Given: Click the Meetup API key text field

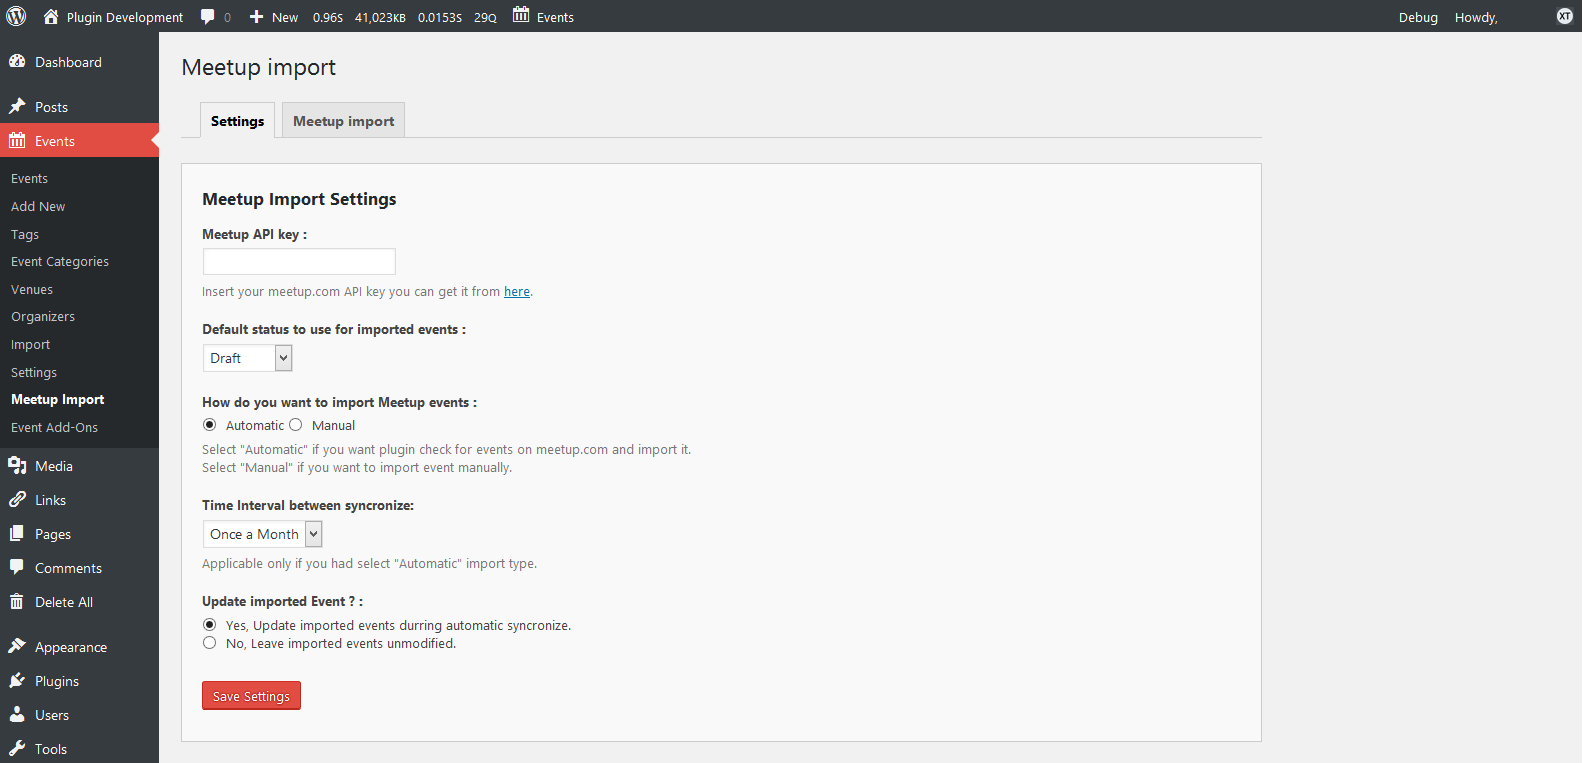Looking at the screenshot, I should click(299, 262).
